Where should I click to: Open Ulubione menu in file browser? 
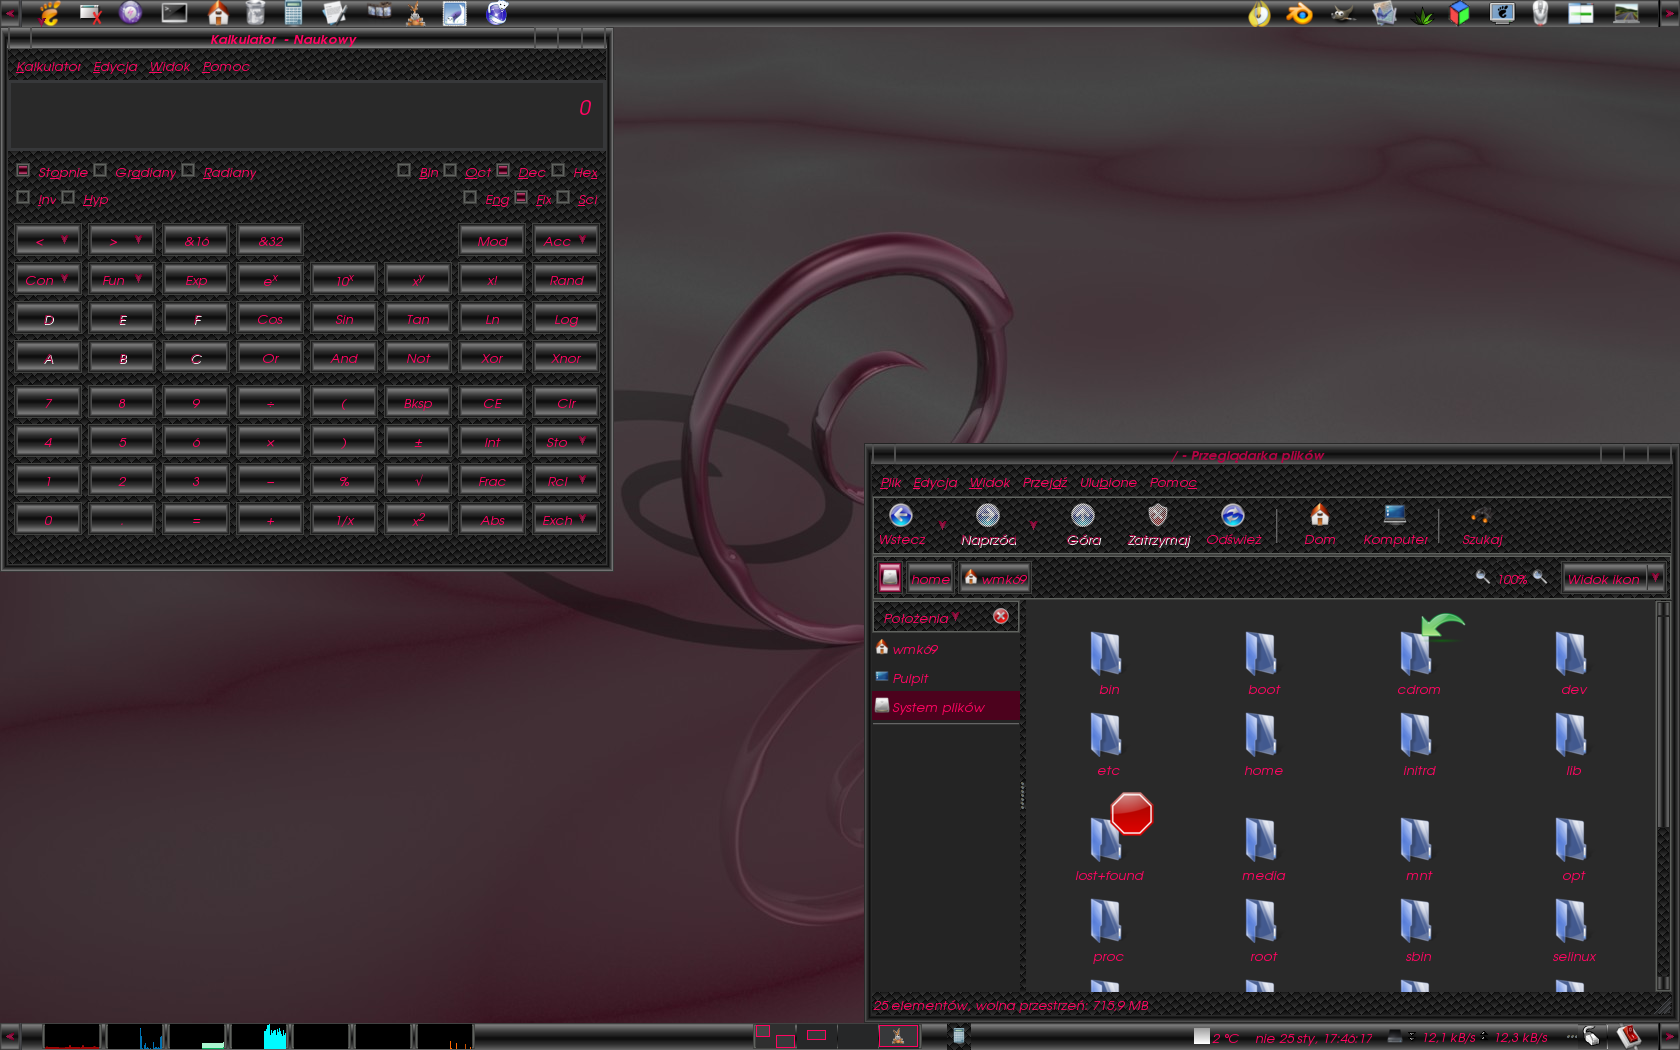coord(1108,483)
